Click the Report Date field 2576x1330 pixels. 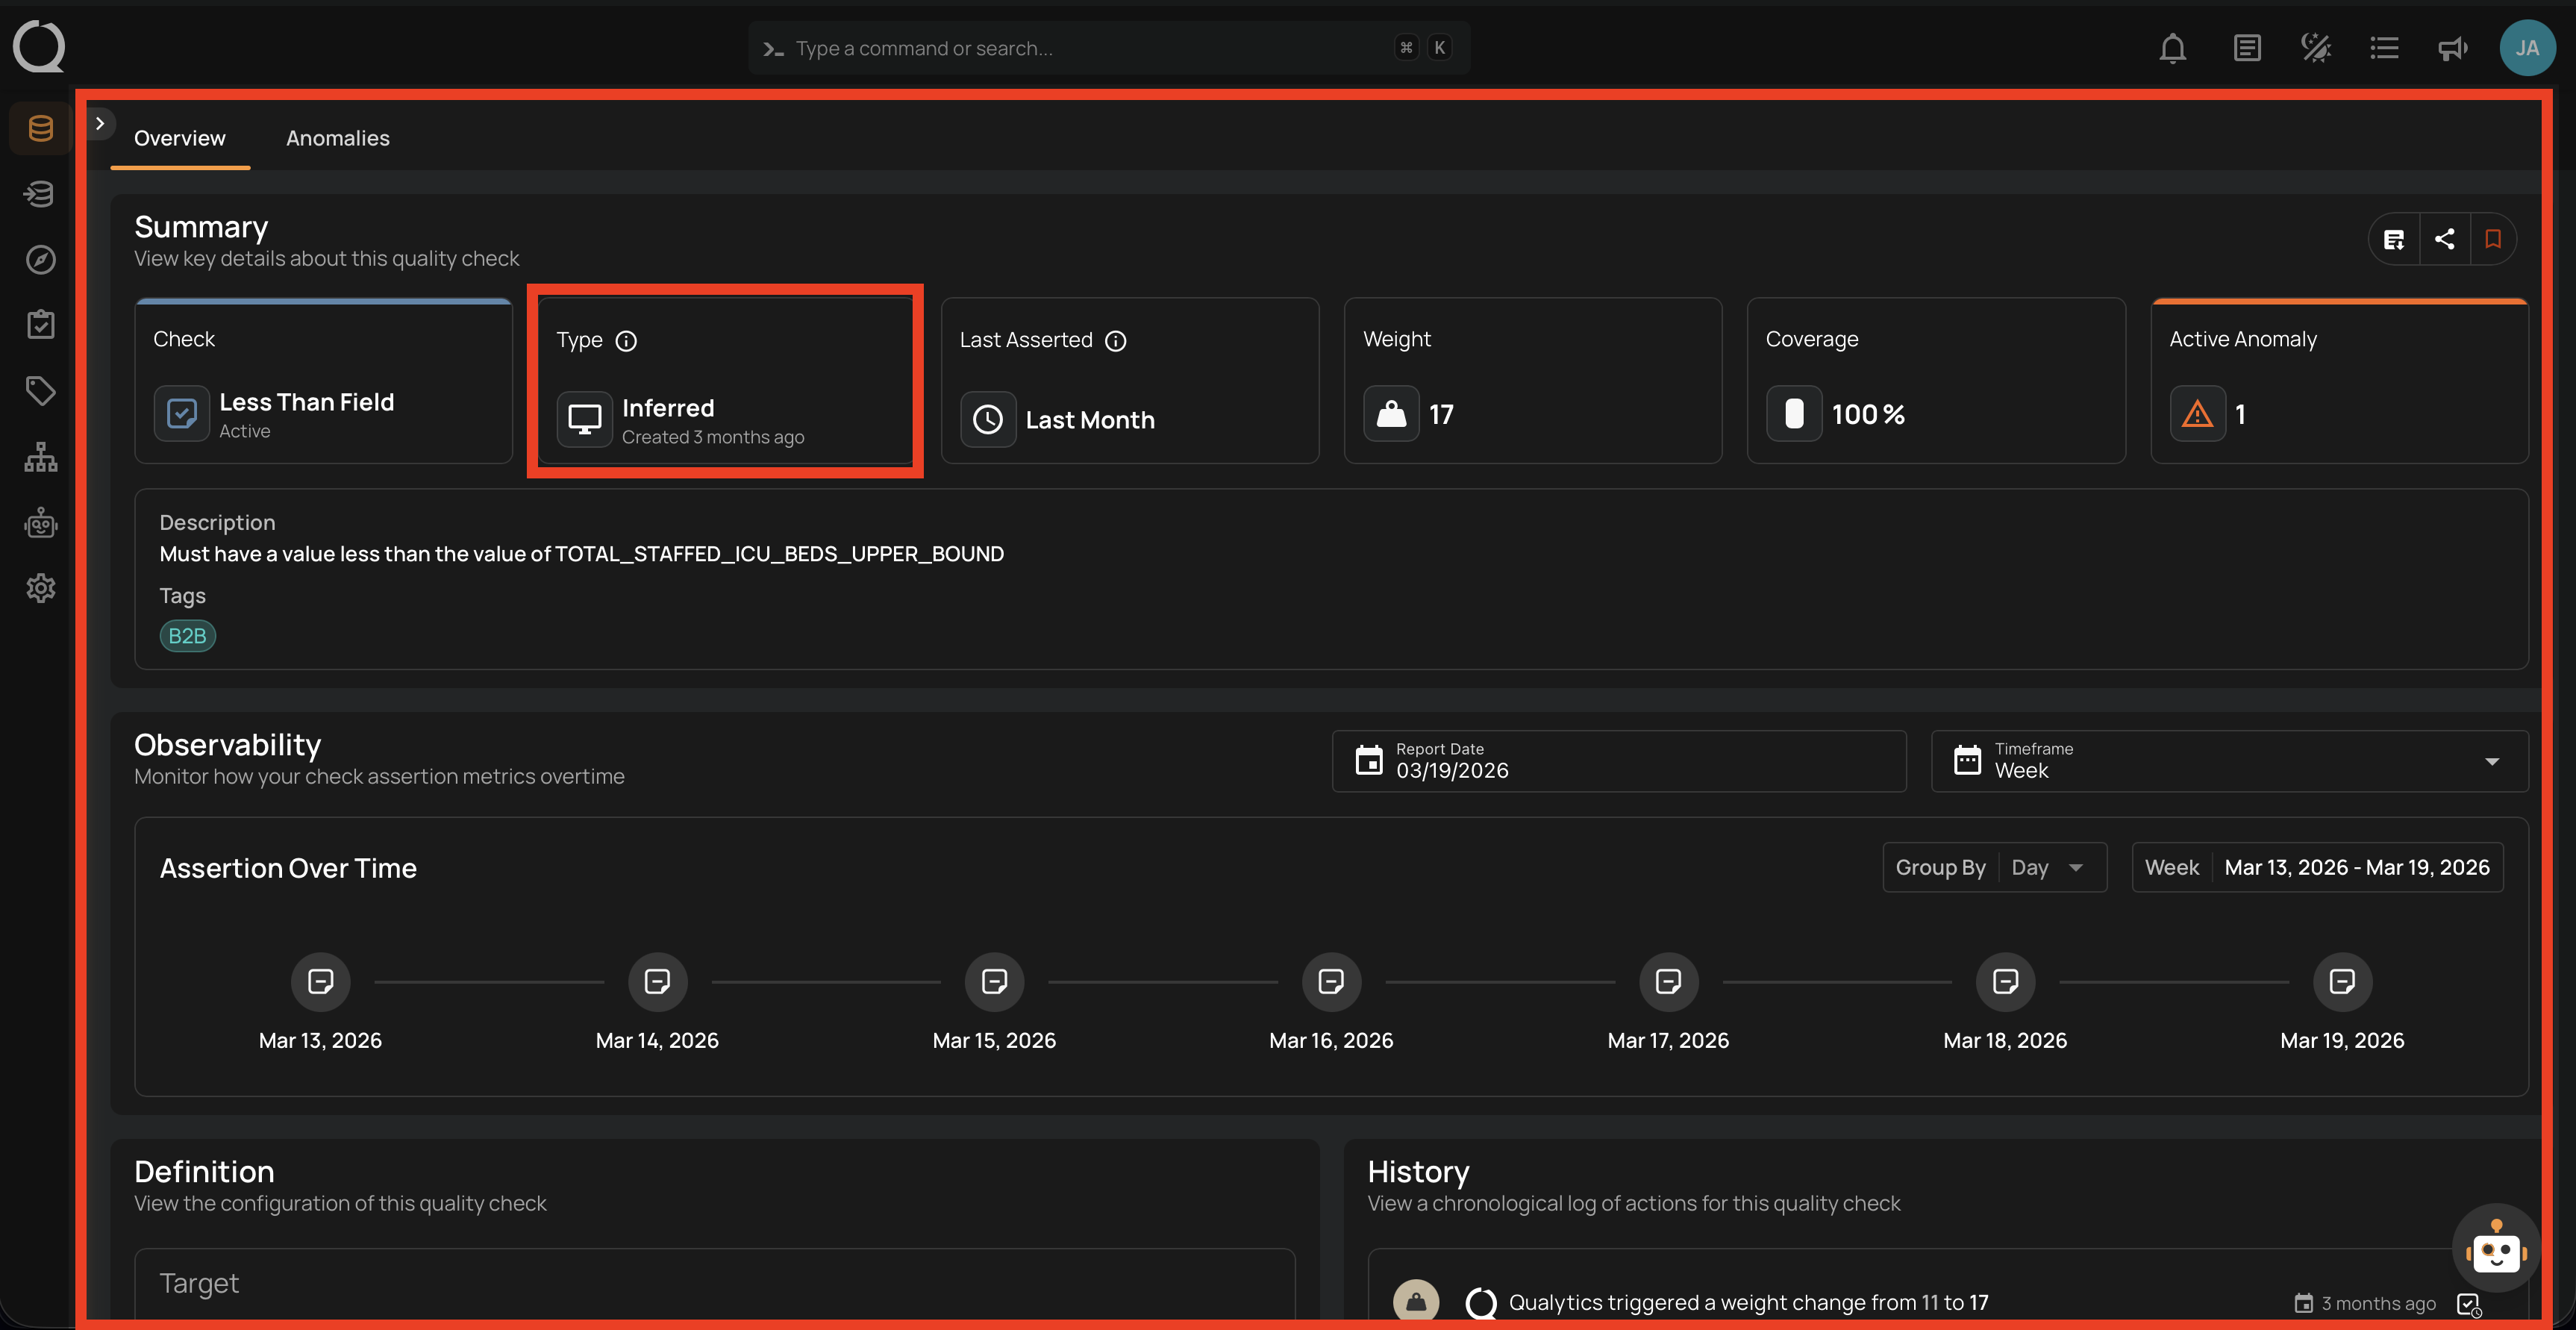(x=1618, y=762)
